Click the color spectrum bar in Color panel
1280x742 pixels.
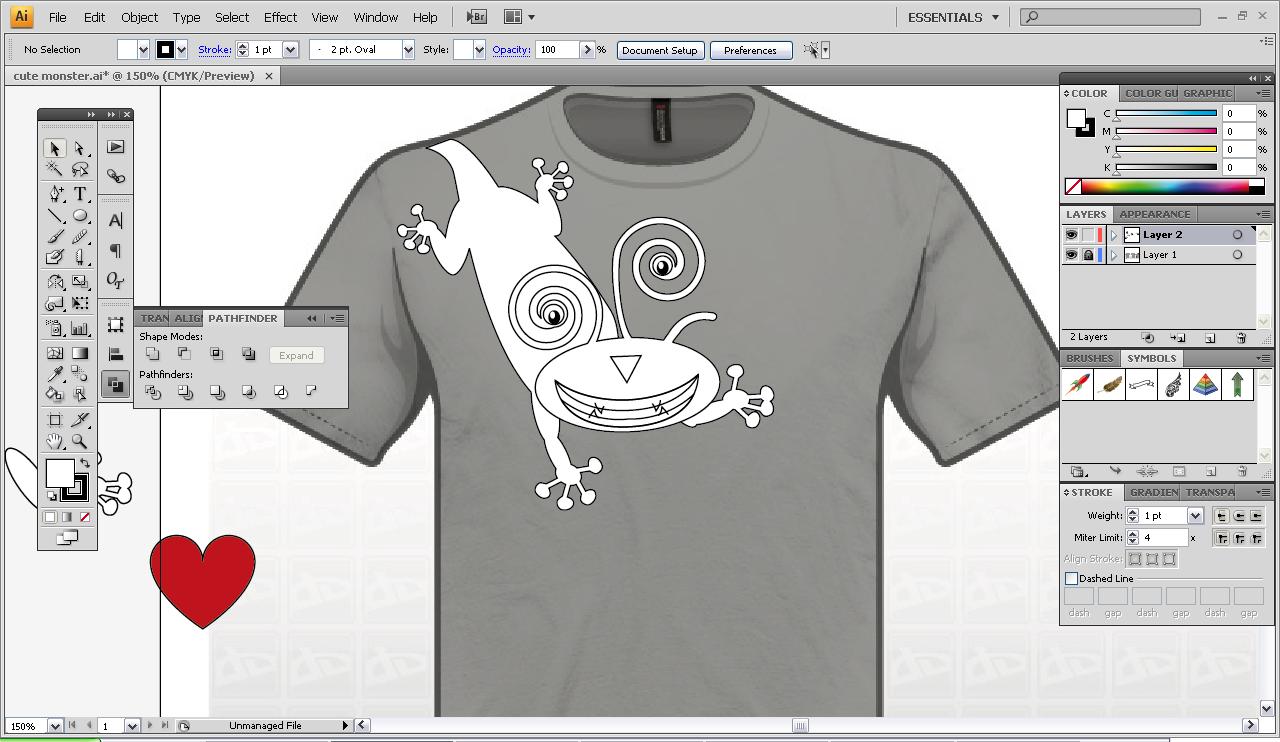point(1165,186)
